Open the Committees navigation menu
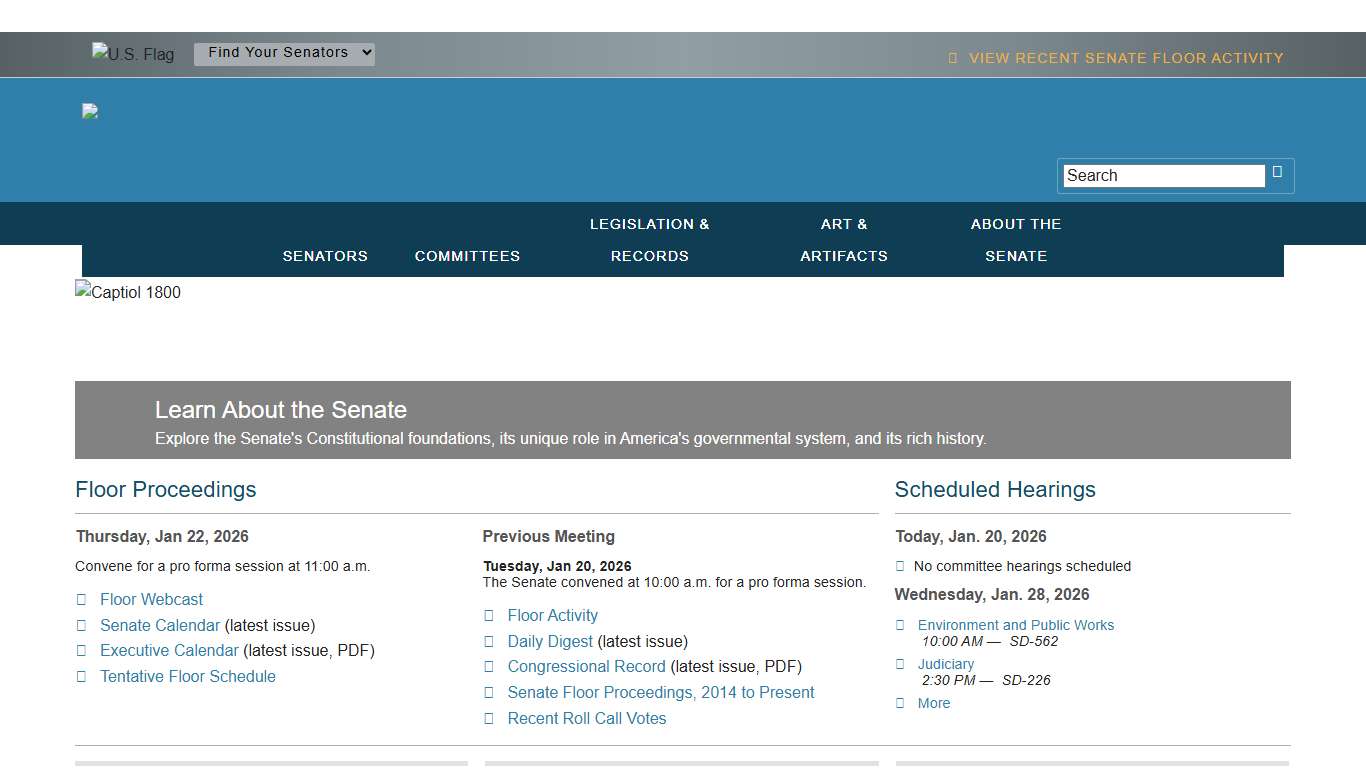1366x768 pixels. pos(467,255)
